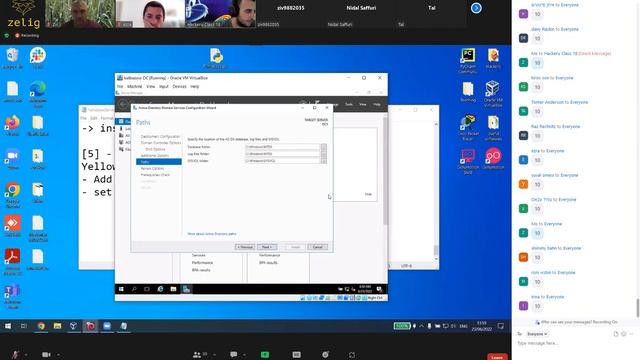
Task: Open the Input menu in VirtualBox
Action: coord(164,87)
